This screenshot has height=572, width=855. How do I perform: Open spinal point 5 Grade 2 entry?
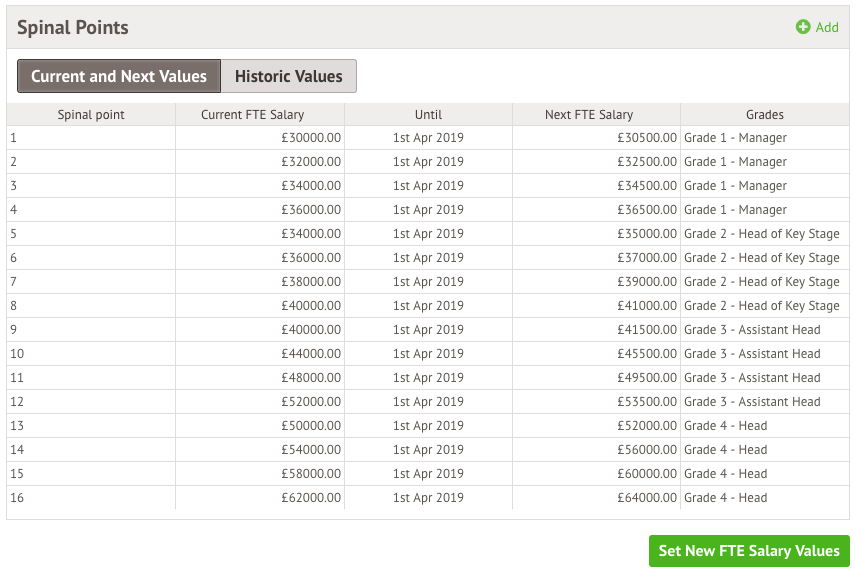point(762,234)
